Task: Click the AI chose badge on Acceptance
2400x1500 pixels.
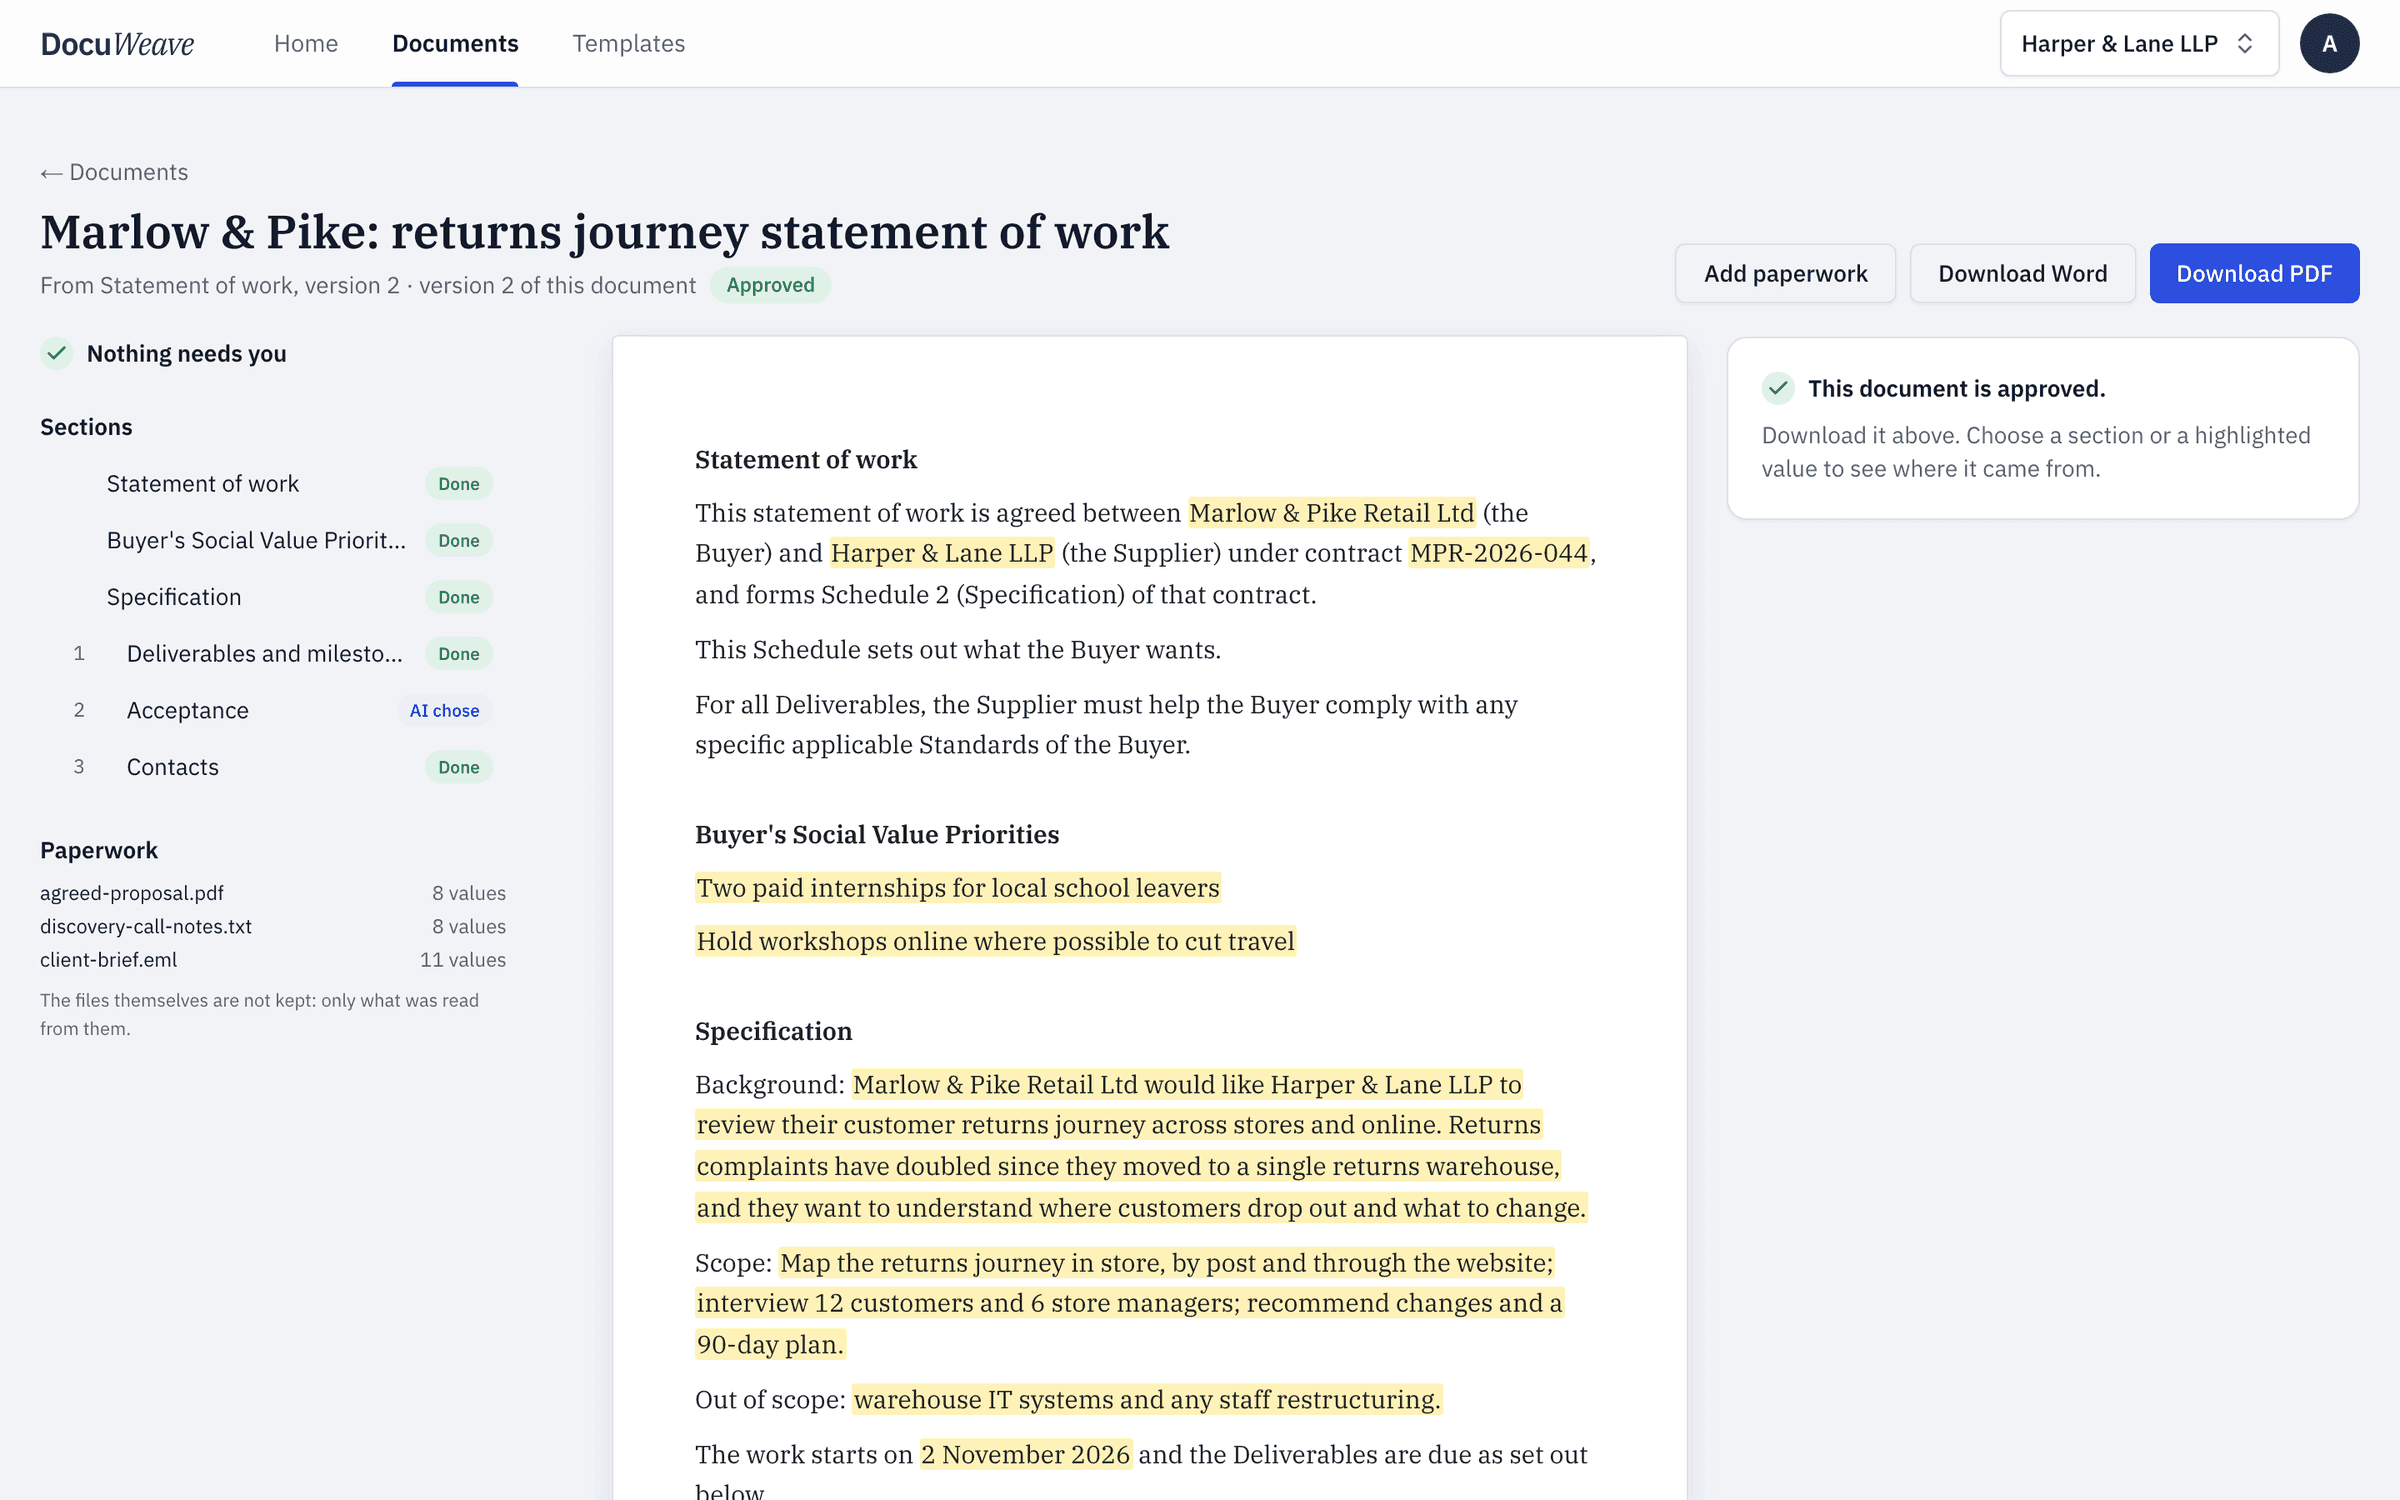Action: click(x=444, y=711)
